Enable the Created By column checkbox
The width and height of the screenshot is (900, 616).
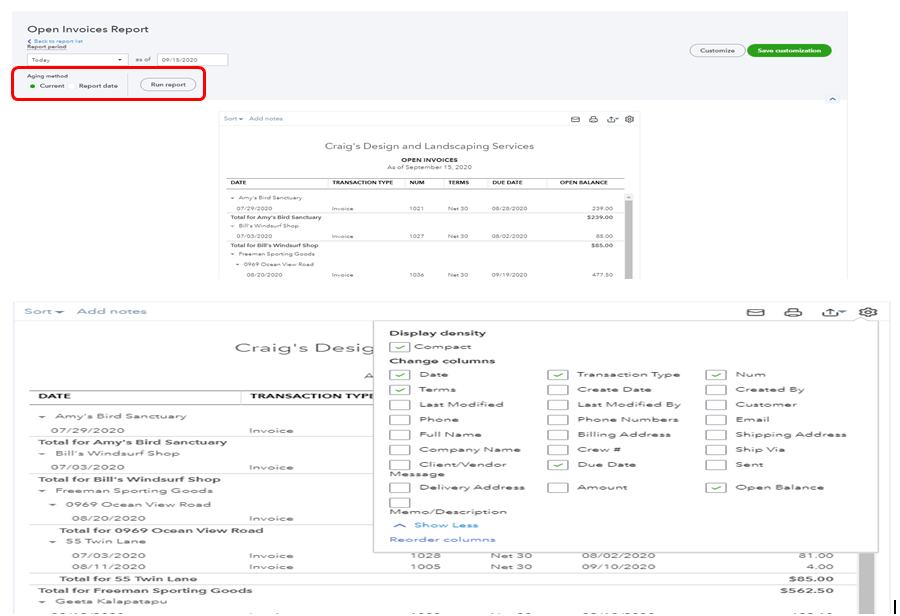pyautogui.click(x=716, y=389)
